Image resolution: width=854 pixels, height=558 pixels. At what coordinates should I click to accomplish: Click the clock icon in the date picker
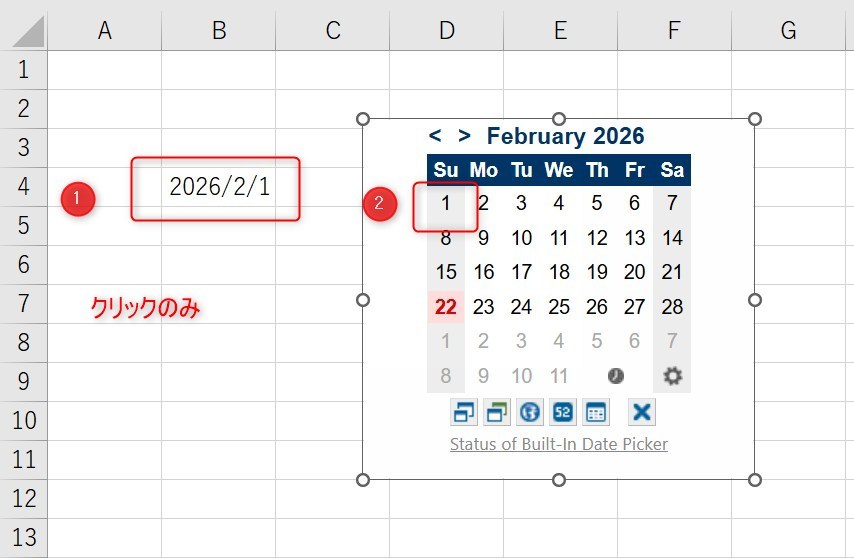pos(616,376)
